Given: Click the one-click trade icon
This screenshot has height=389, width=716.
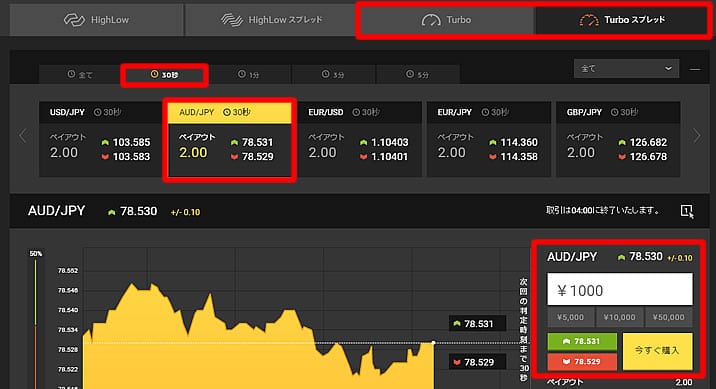Looking at the screenshot, I should 686,211.
